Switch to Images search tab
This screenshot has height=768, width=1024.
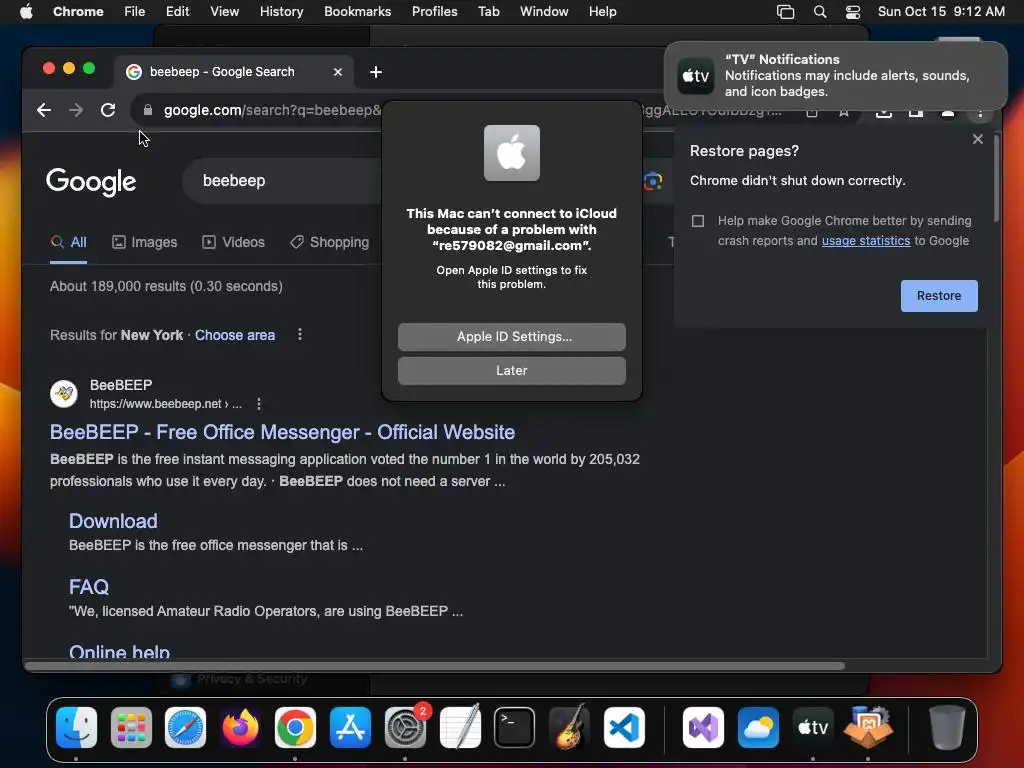tap(144, 243)
